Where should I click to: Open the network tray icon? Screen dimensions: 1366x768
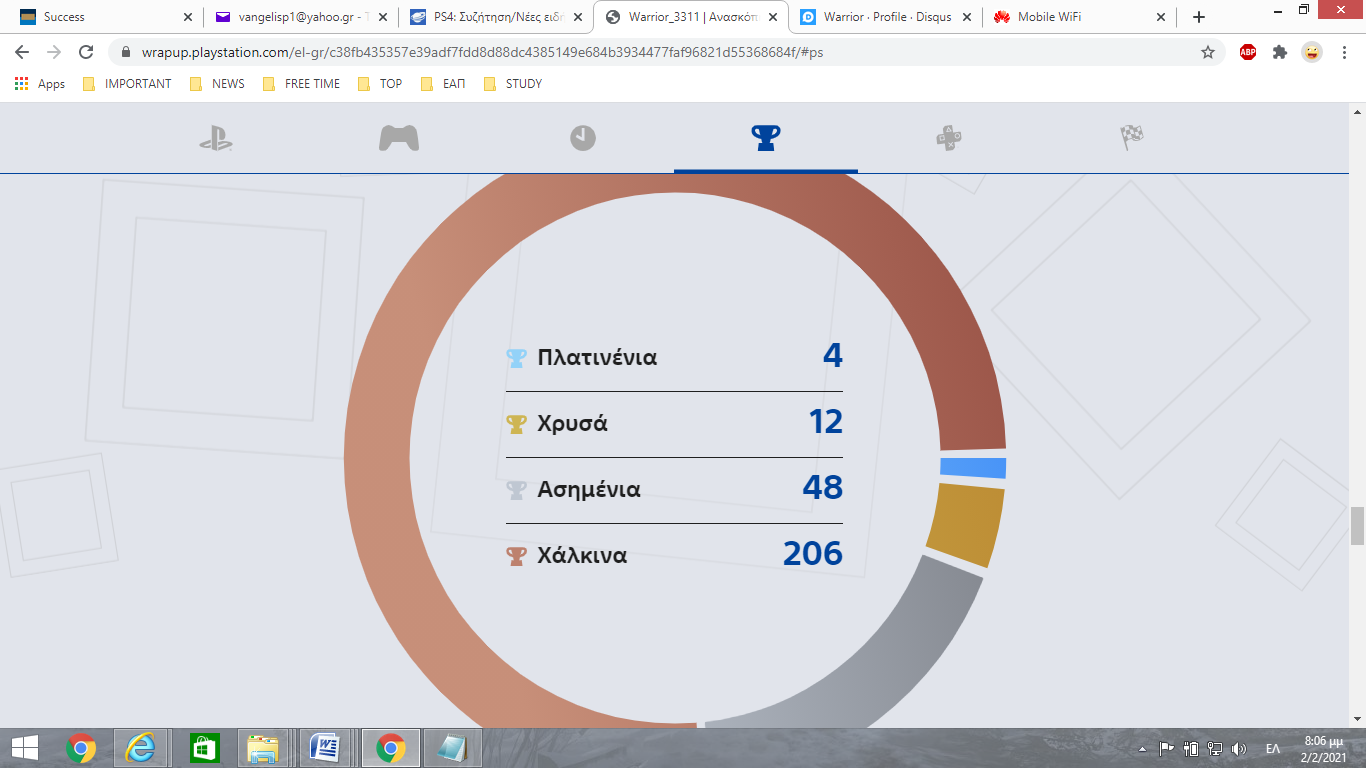point(1215,749)
